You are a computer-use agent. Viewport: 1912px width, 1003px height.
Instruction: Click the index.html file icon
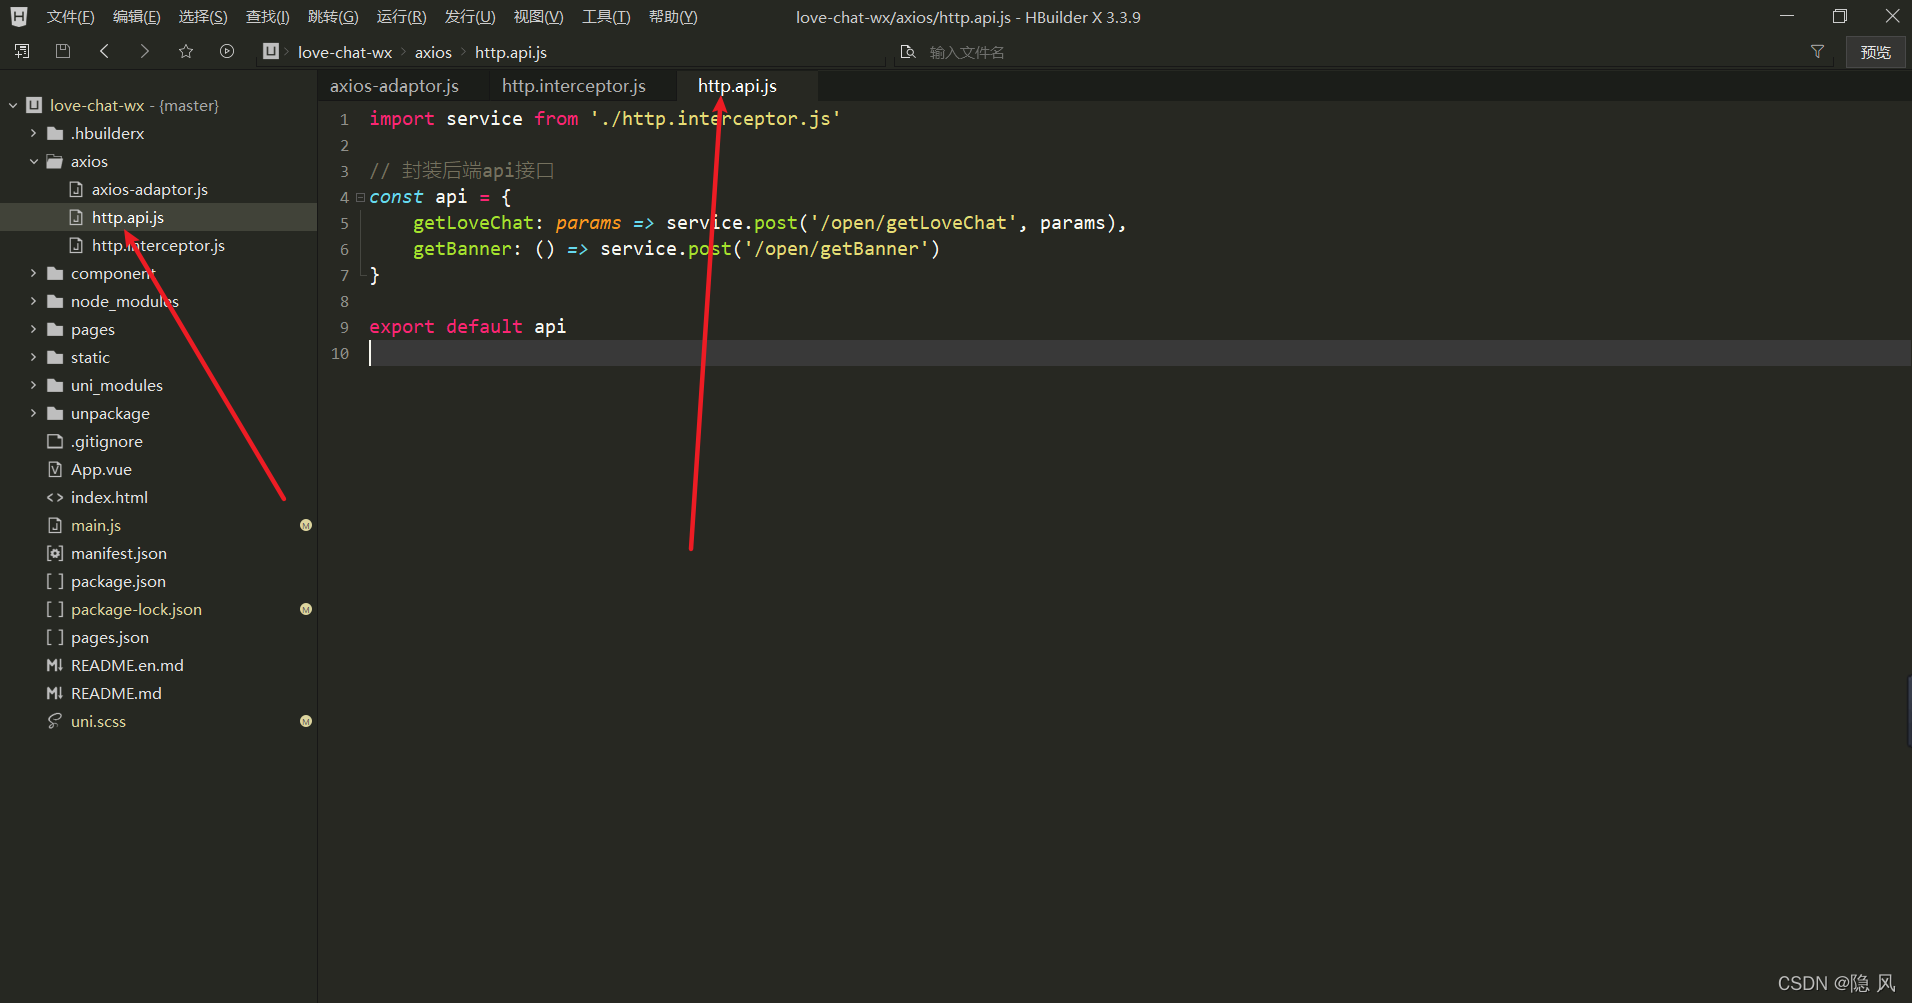tap(55, 497)
